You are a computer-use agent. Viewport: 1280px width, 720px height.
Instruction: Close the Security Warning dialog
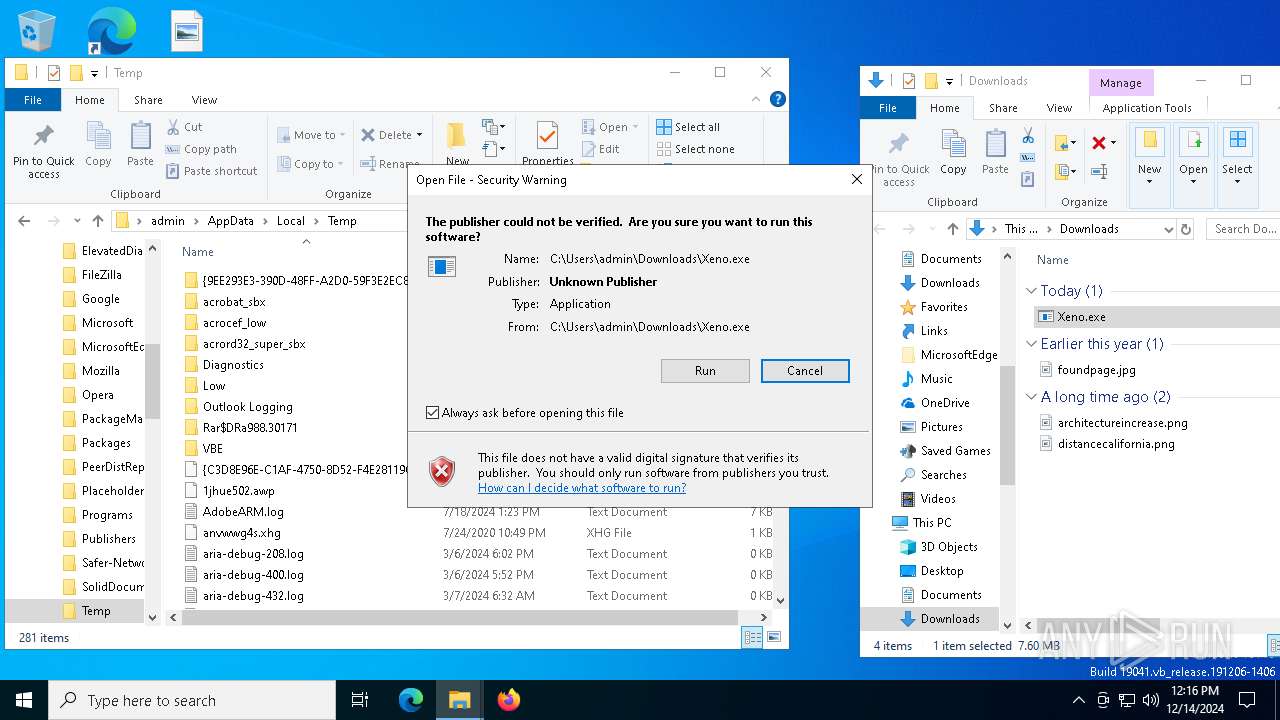click(856, 180)
